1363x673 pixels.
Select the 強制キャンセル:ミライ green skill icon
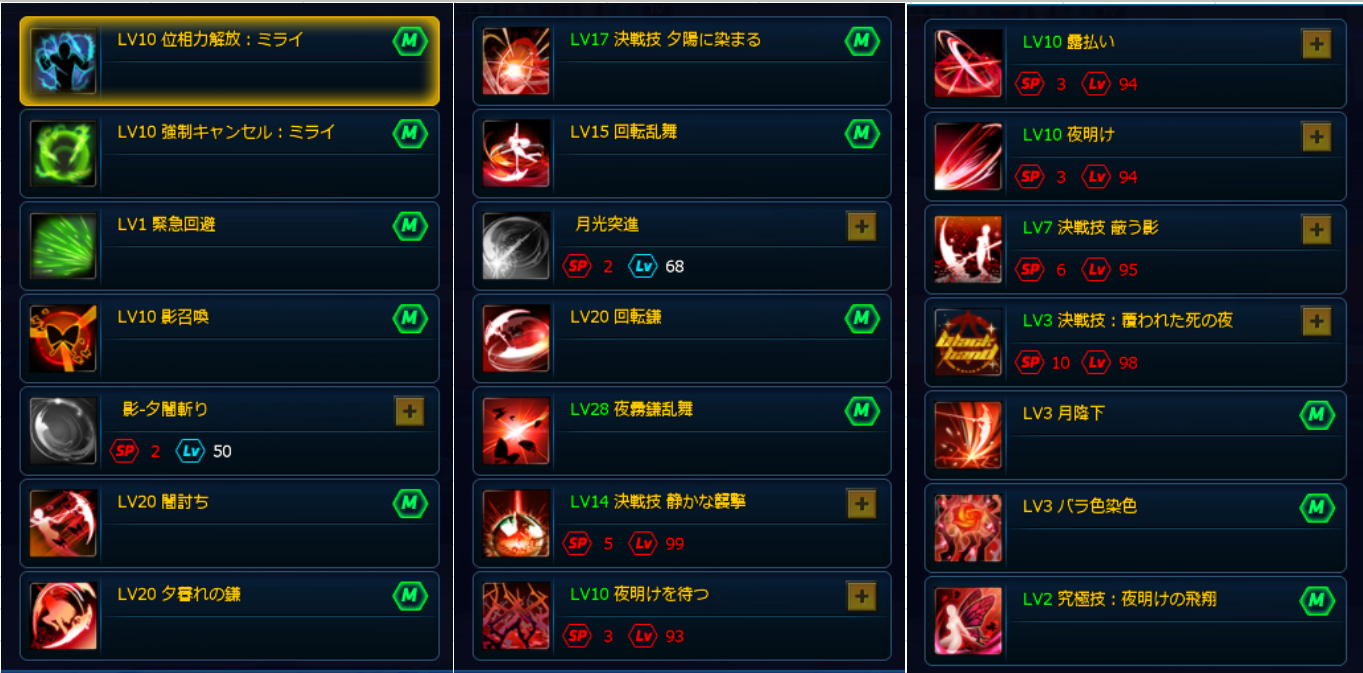pos(63,153)
